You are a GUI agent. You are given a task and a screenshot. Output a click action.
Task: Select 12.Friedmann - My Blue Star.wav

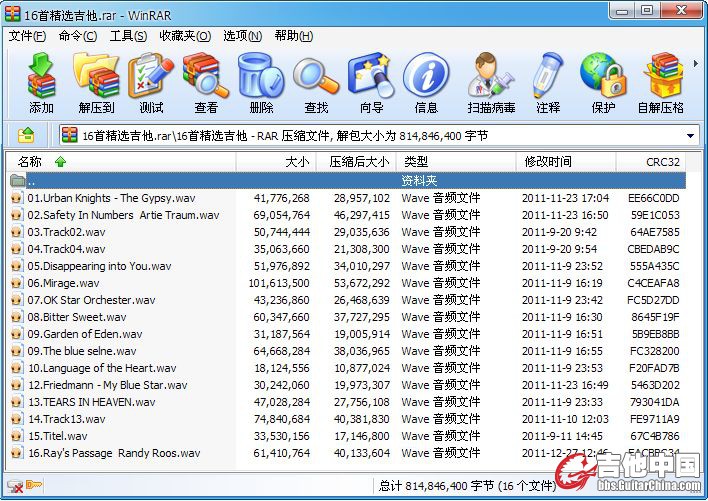coord(107,385)
